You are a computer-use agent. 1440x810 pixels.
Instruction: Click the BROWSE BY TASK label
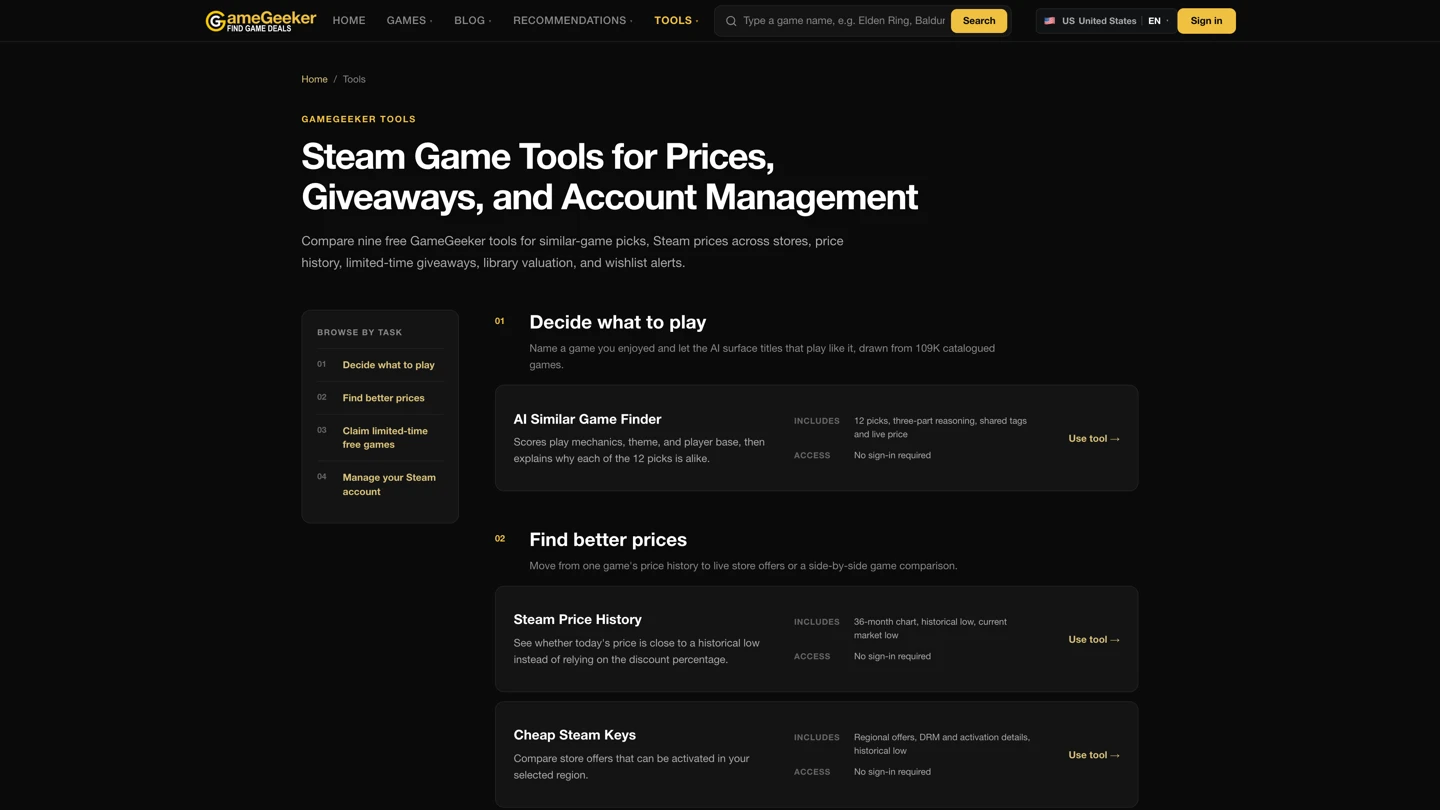(x=359, y=332)
